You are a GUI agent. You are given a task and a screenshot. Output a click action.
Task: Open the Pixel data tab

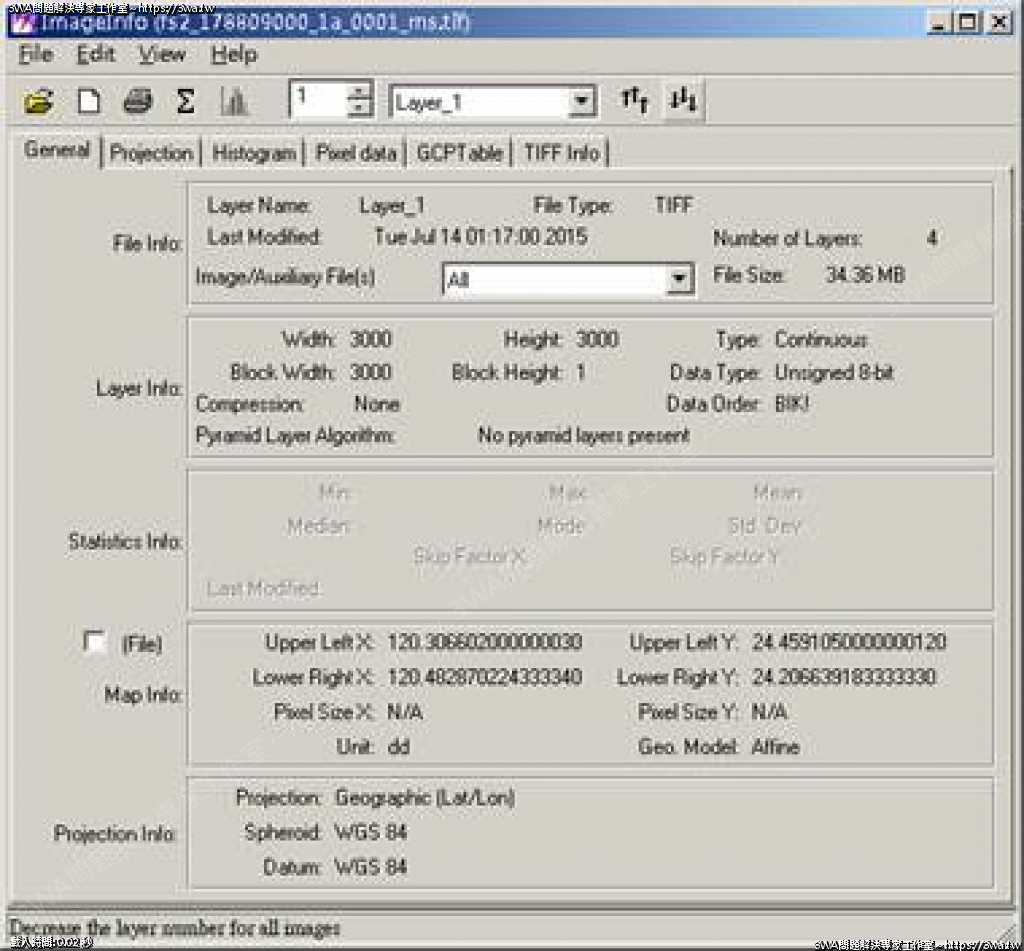tap(356, 153)
